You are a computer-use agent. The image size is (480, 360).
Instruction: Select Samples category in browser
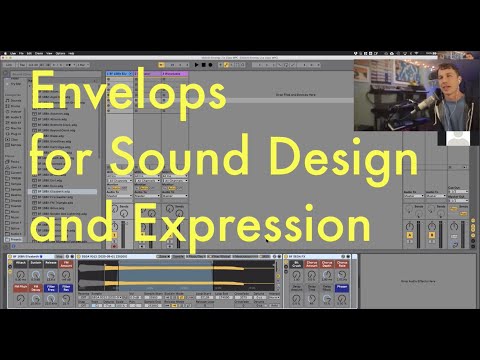pos(14,145)
